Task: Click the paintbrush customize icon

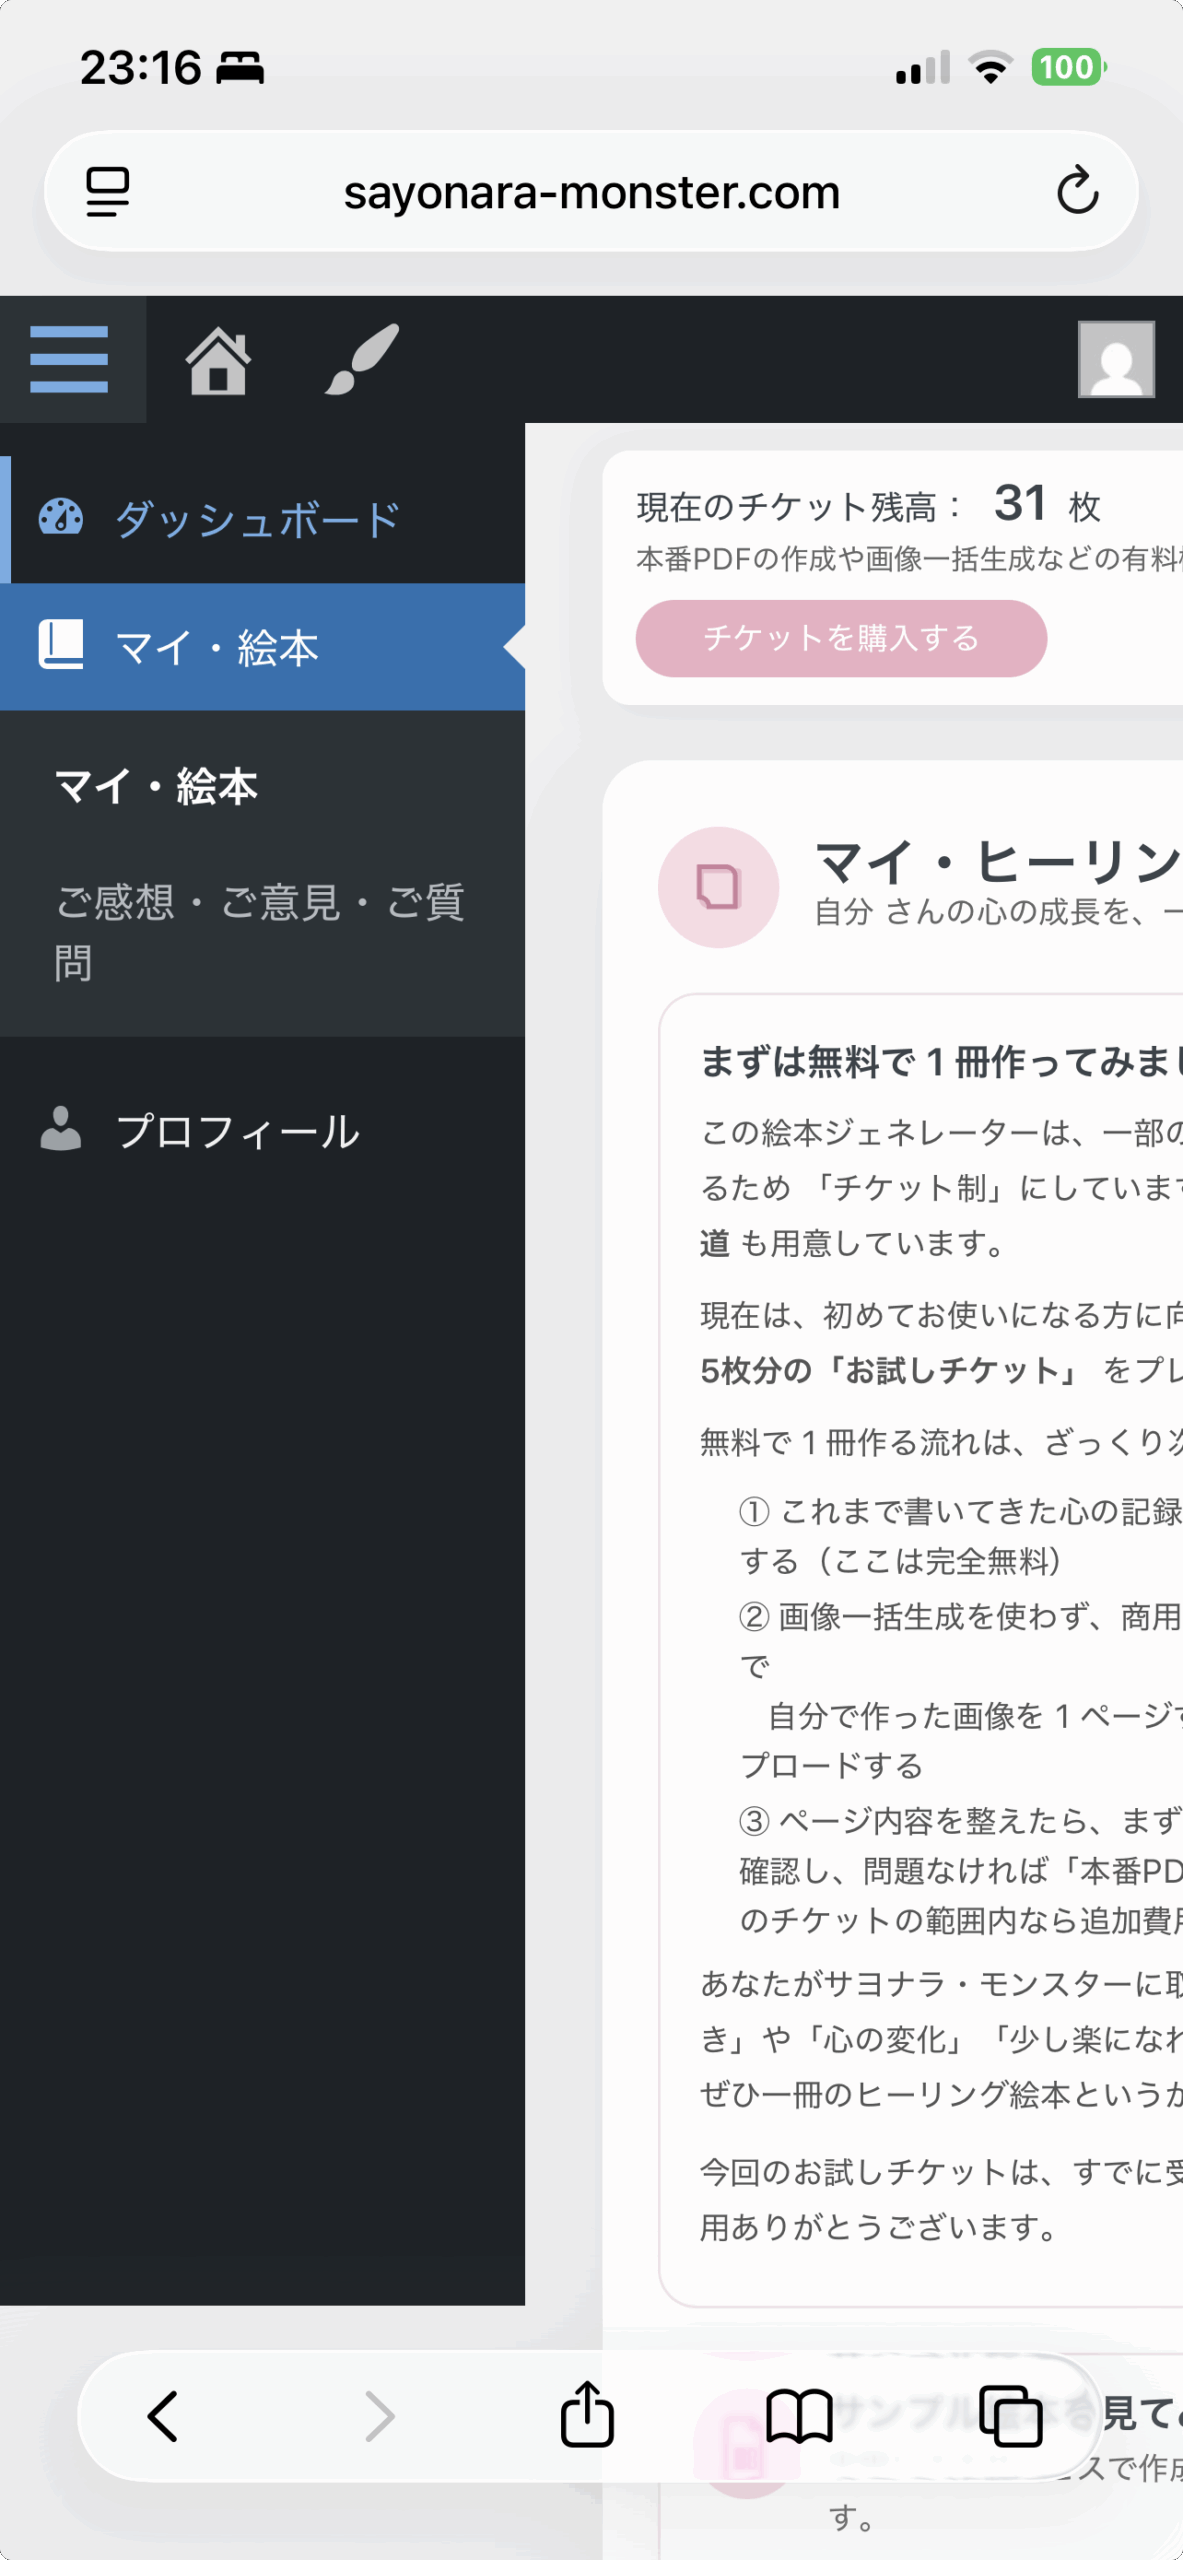Action: point(362,360)
